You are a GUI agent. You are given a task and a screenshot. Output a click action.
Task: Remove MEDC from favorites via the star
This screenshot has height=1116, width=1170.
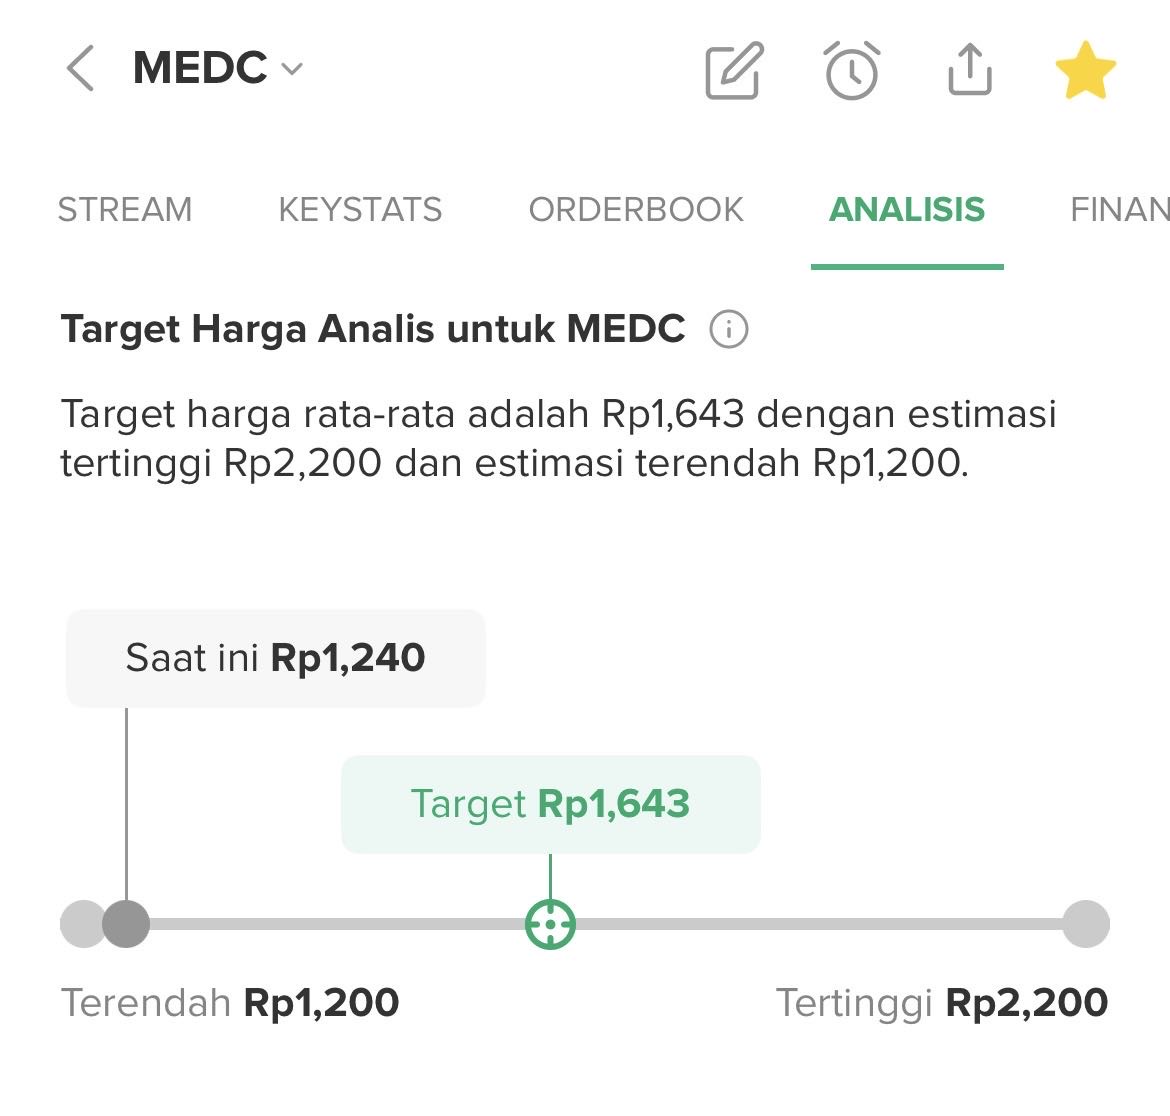pos(1086,68)
